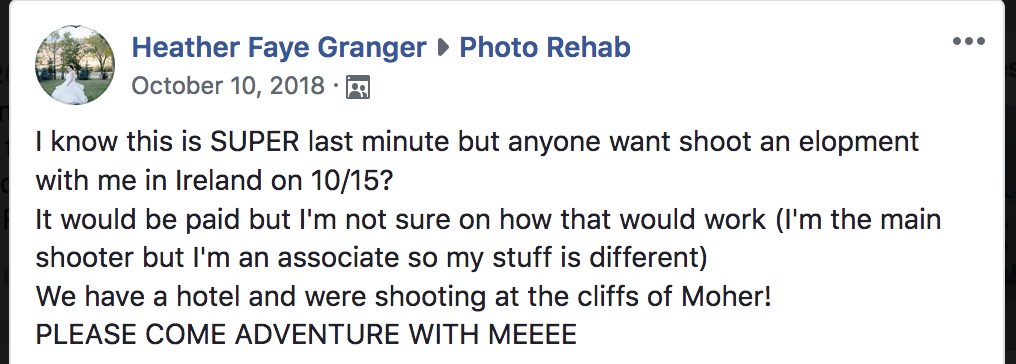The width and height of the screenshot is (1016, 364).
Task: Click the line about cliffs of Moher
Action: pyautogui.click(x=404, y=297)
